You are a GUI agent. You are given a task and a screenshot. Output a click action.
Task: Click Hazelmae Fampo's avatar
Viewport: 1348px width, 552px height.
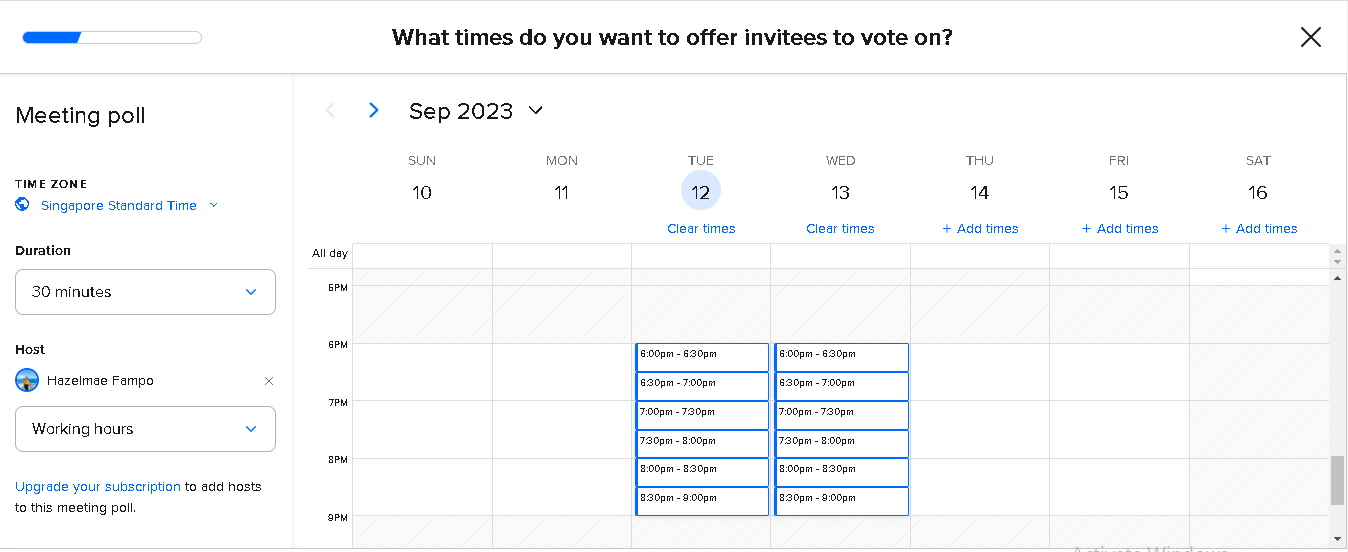point(27,380)
